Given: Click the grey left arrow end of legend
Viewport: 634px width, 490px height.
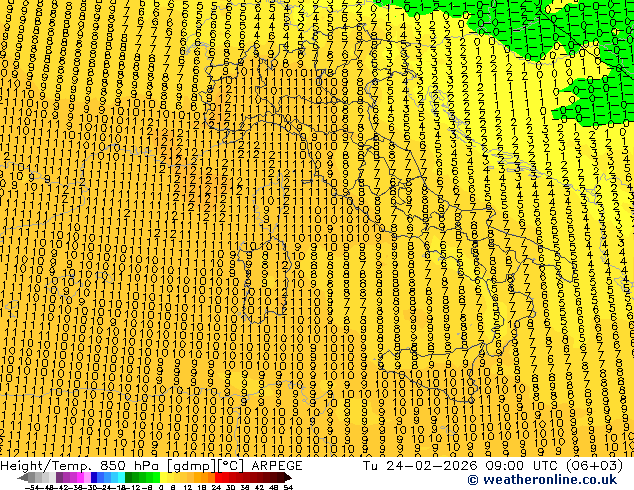Looking at the screenshot, I should [x=23, y=477].
